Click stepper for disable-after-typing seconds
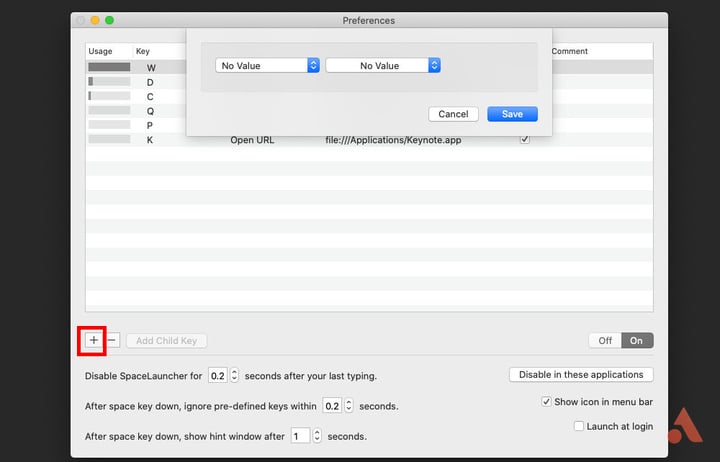The width and height of the screenshot is (720, 462). [x=234, y=376]
